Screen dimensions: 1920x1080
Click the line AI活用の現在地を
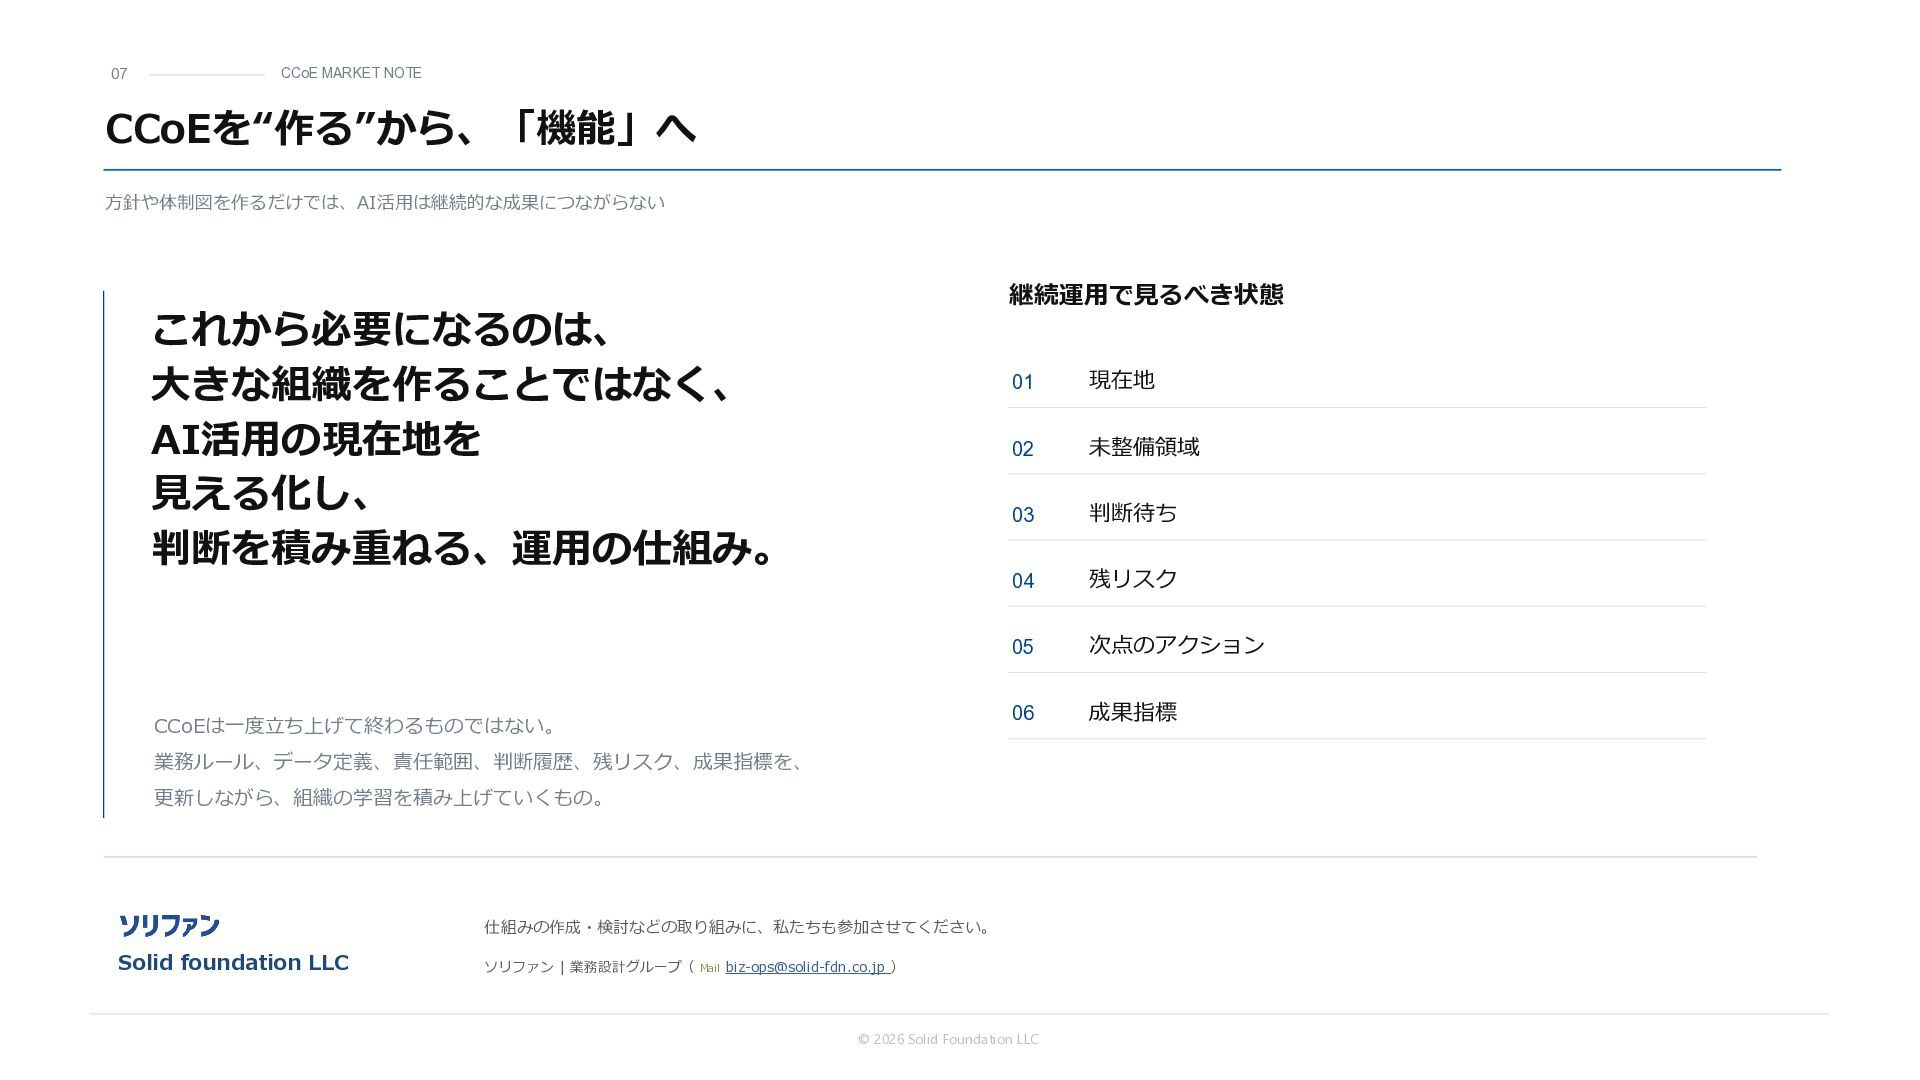coord(316,439)
